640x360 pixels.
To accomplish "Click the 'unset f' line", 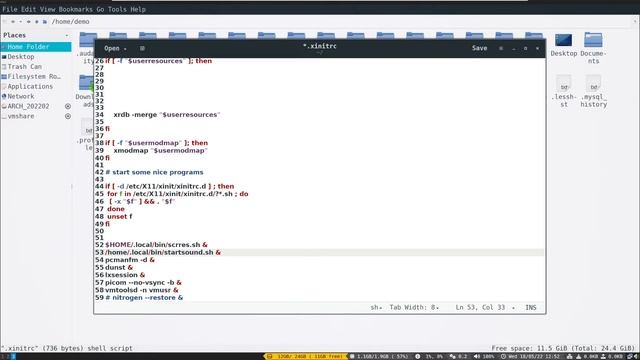I will pos(120,216).
